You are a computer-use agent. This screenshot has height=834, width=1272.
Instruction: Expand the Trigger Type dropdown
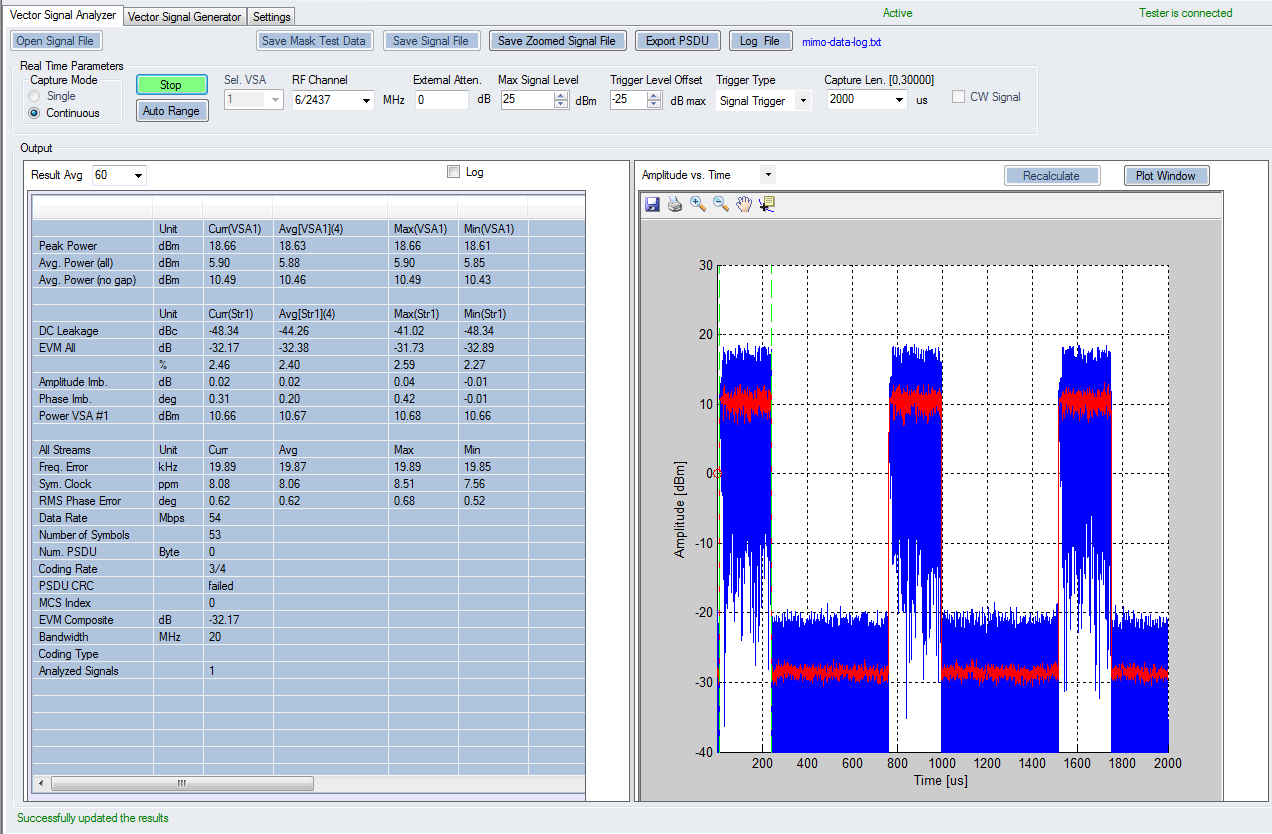[802, 100]
